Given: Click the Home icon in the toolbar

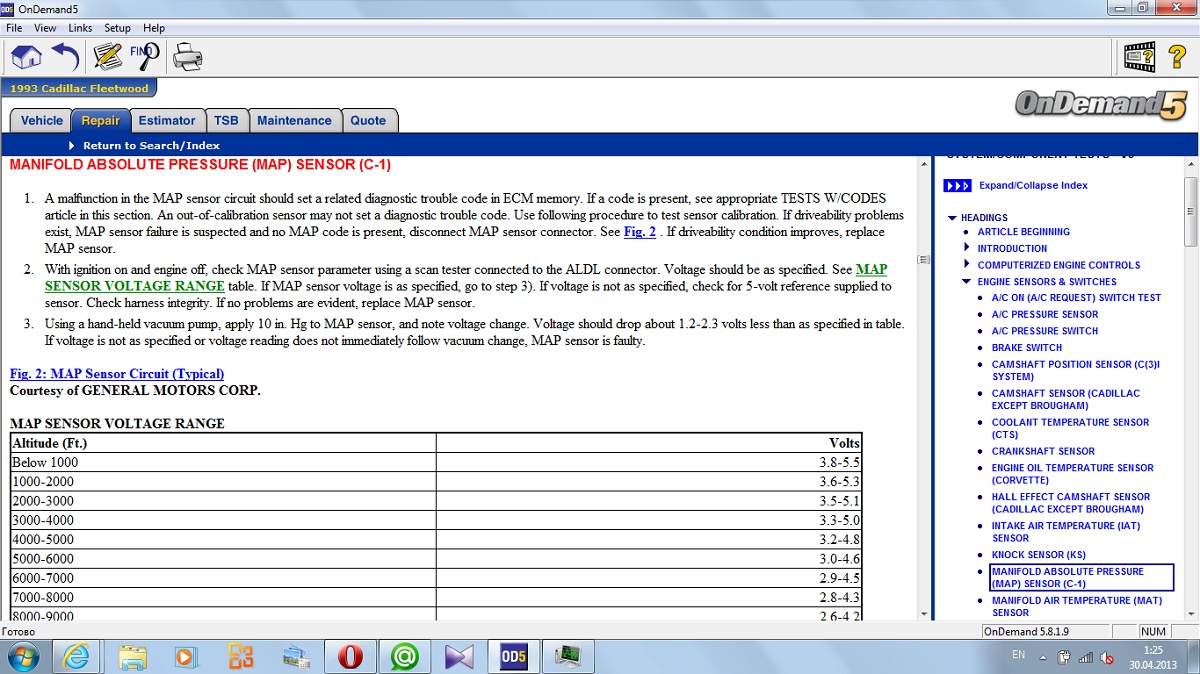Looking at the screenshot, I should pos(26,56).
